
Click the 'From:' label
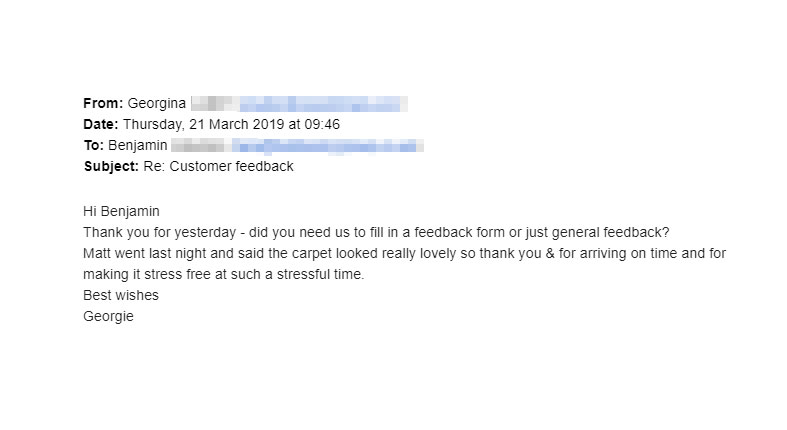tap(104, 103)
